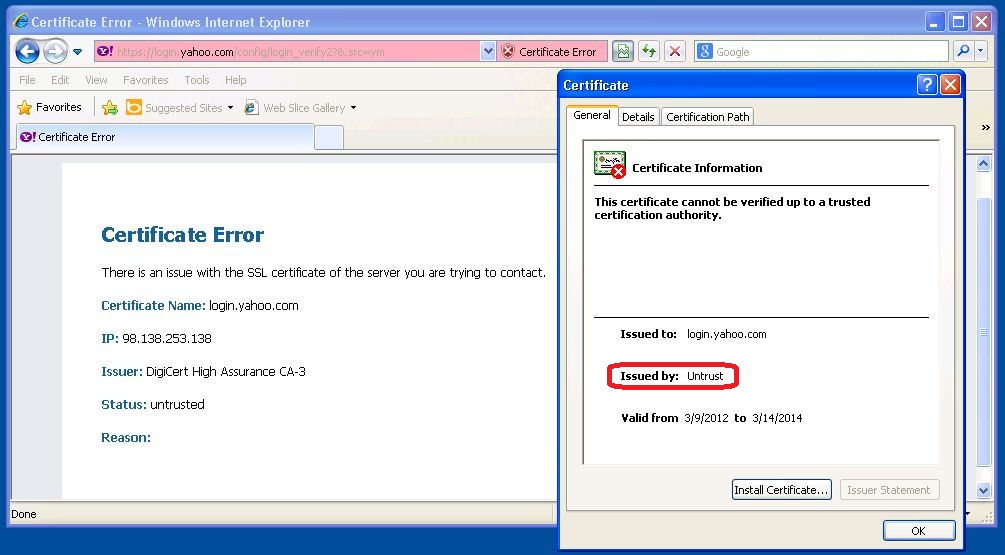Open the Favorites menu in menu bar
Viewport: 1005px width, 555px height.
tap(145, 80)
